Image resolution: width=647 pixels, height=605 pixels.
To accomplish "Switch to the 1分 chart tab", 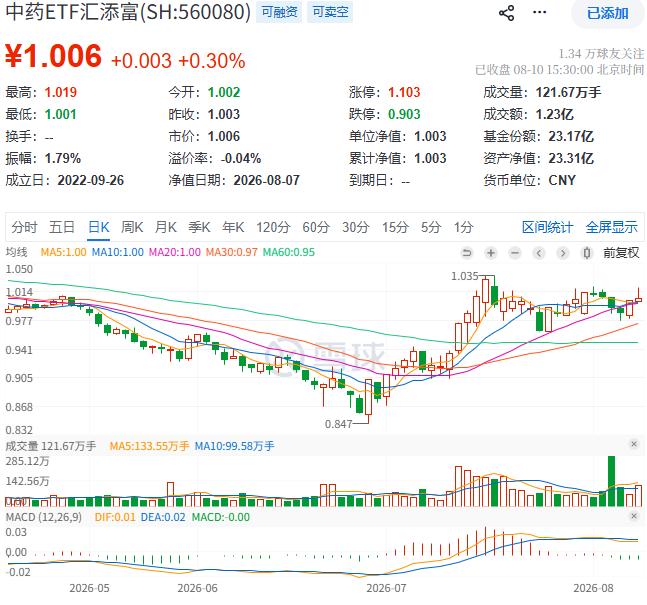I will tap(463, 227).
